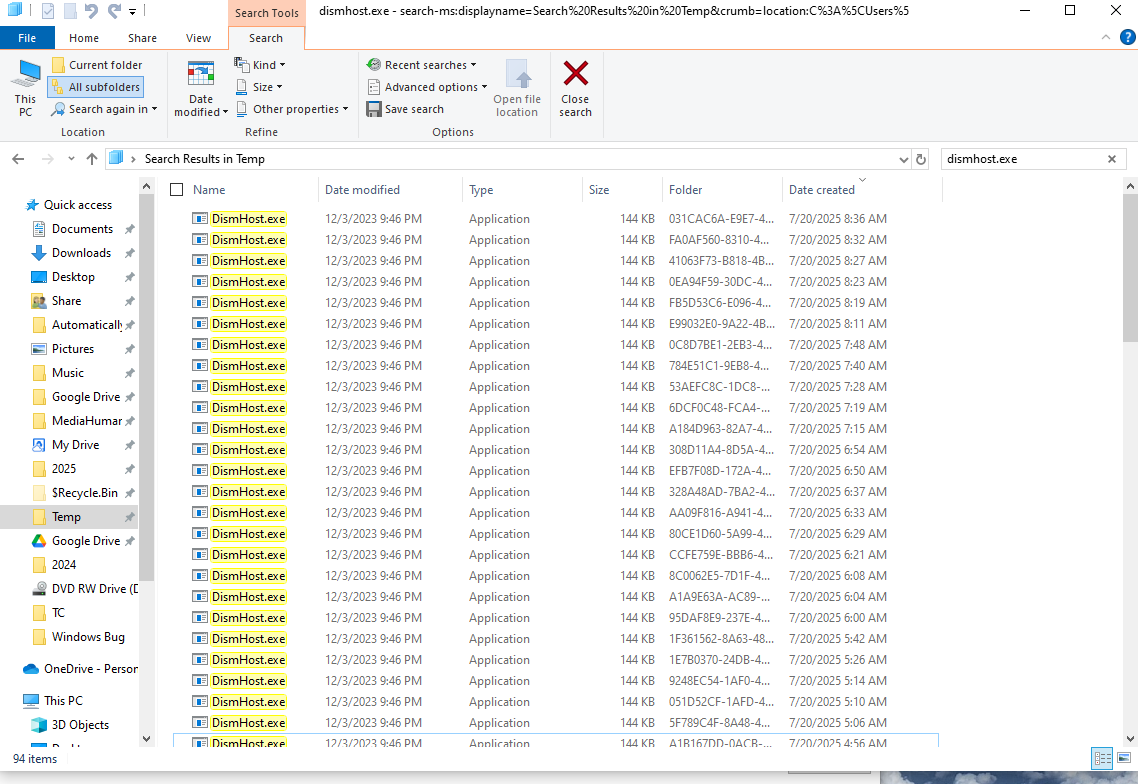The width and height of the screenshot is (1138, 784).
Task: Open Search again in dropdown
Action: click(104, 109)
